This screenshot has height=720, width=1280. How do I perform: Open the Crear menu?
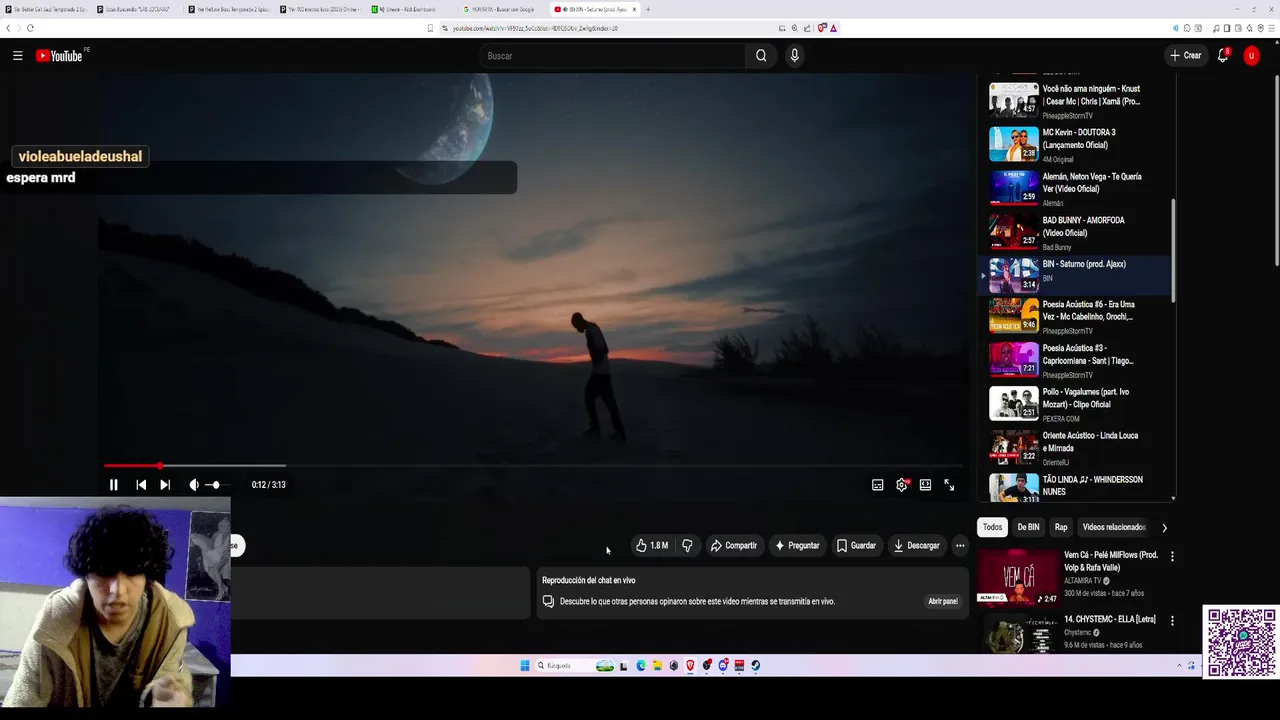(1186, 56)
